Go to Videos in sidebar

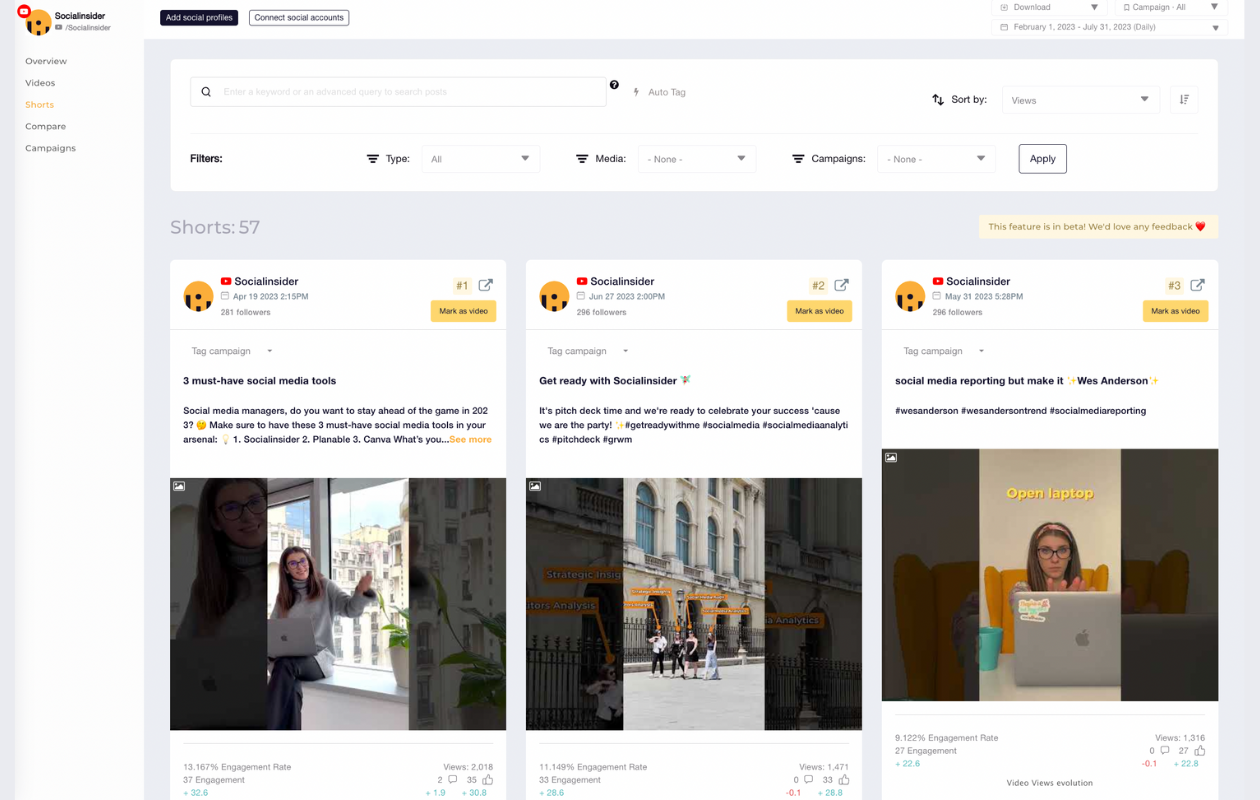point(40,83)
